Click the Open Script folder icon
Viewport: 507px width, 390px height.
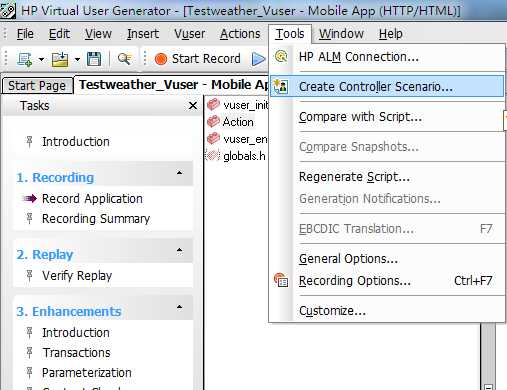pyautogui.click(x=60, y=59)
